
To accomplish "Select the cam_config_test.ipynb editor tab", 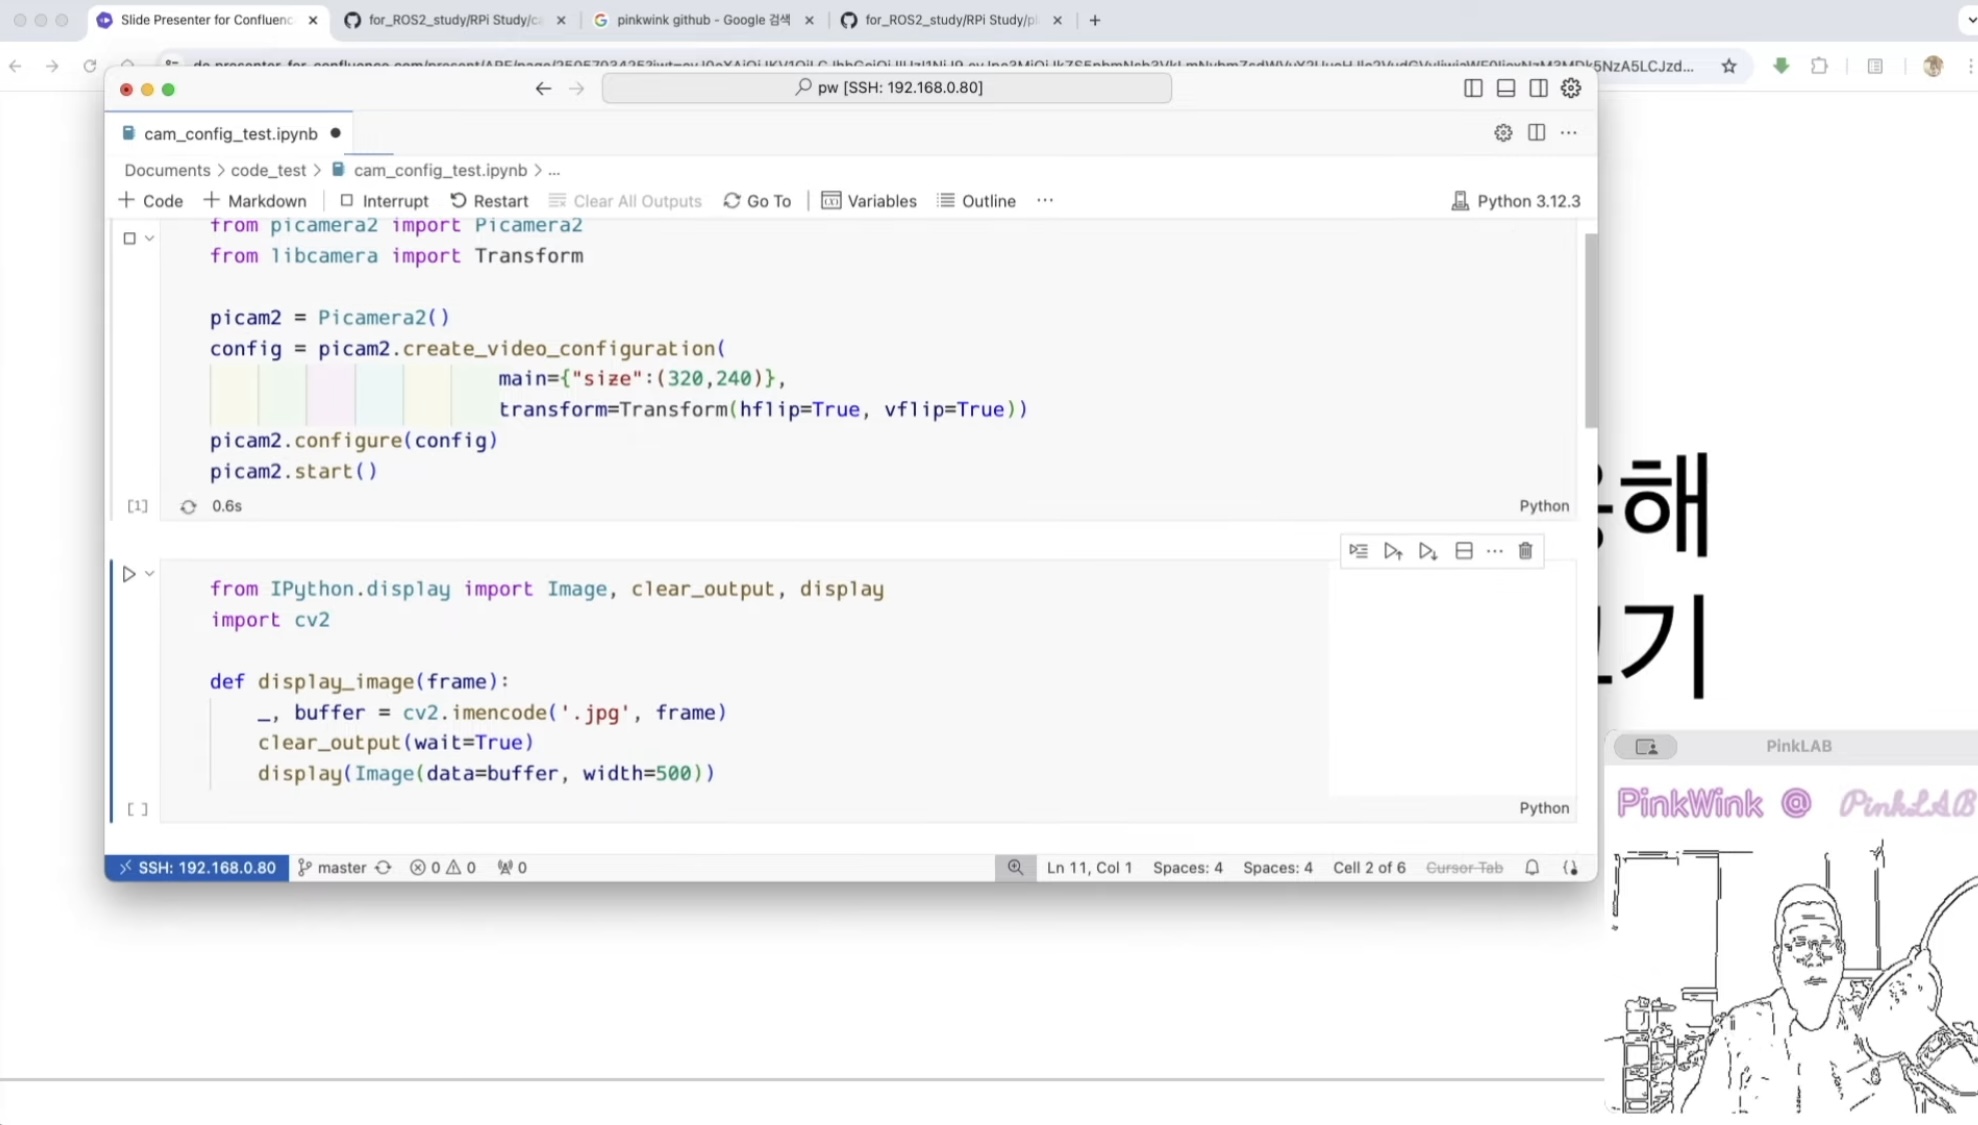I will pyautogui.click(x=230, y=134).
